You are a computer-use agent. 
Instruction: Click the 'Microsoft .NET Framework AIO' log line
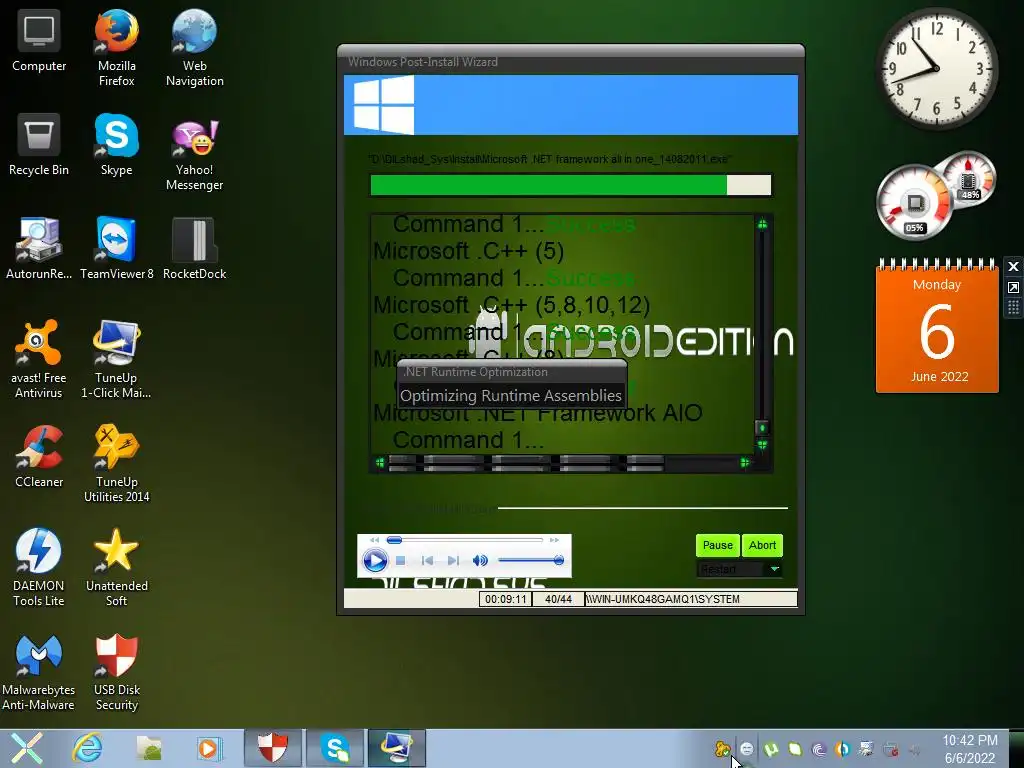(537, 413)
